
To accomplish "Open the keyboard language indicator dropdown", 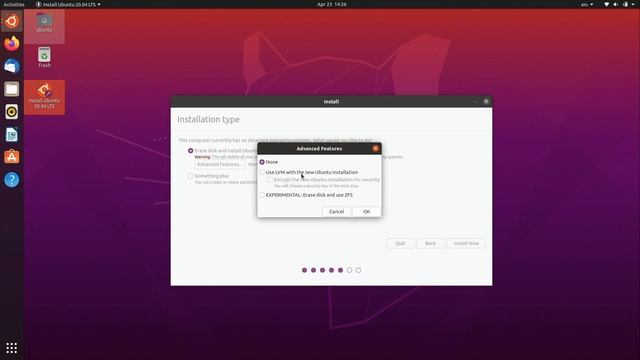I will [x=587, y=4].
